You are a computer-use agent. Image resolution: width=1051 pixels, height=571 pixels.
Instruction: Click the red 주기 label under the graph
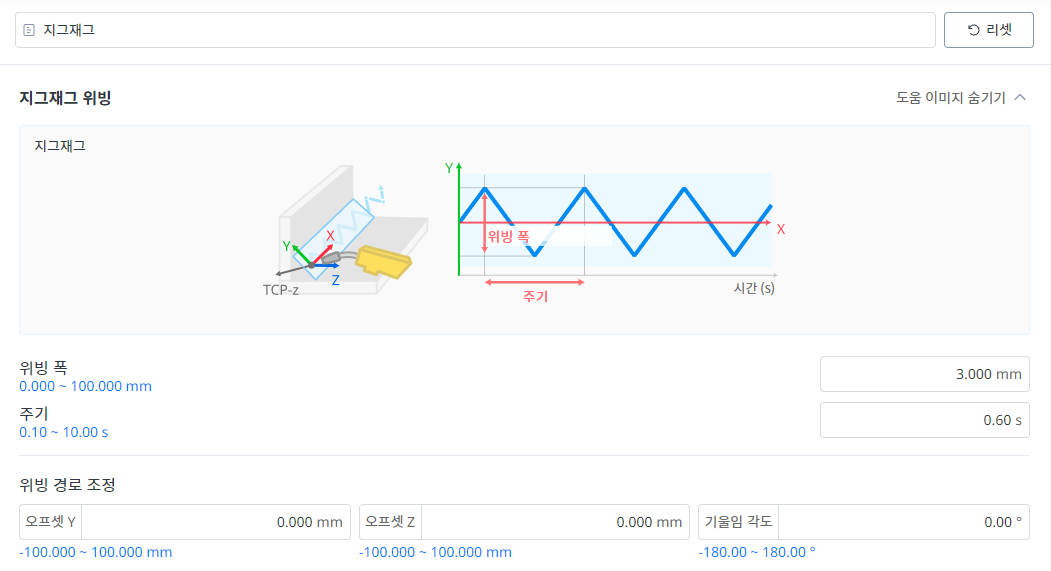(x=535, y=297)
